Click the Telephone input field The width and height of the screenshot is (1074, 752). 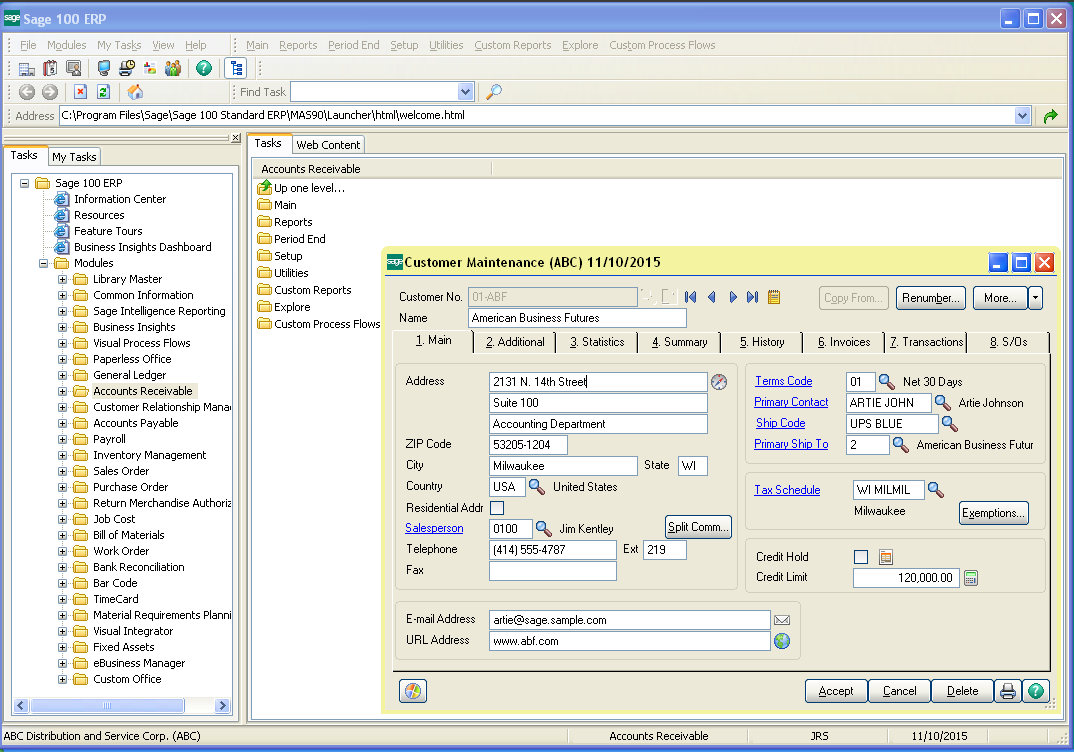click(x=553, y=550)
